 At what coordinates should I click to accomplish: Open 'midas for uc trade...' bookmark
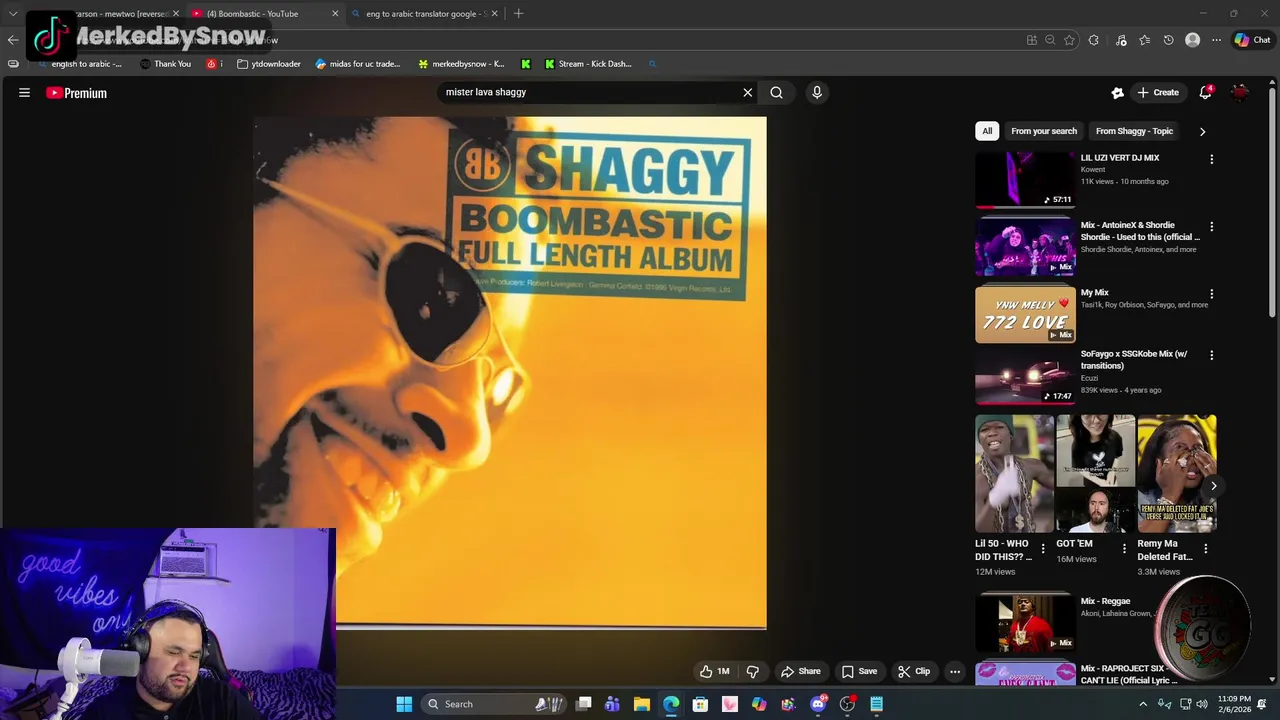pyautogui.click(x=357, y=64)
